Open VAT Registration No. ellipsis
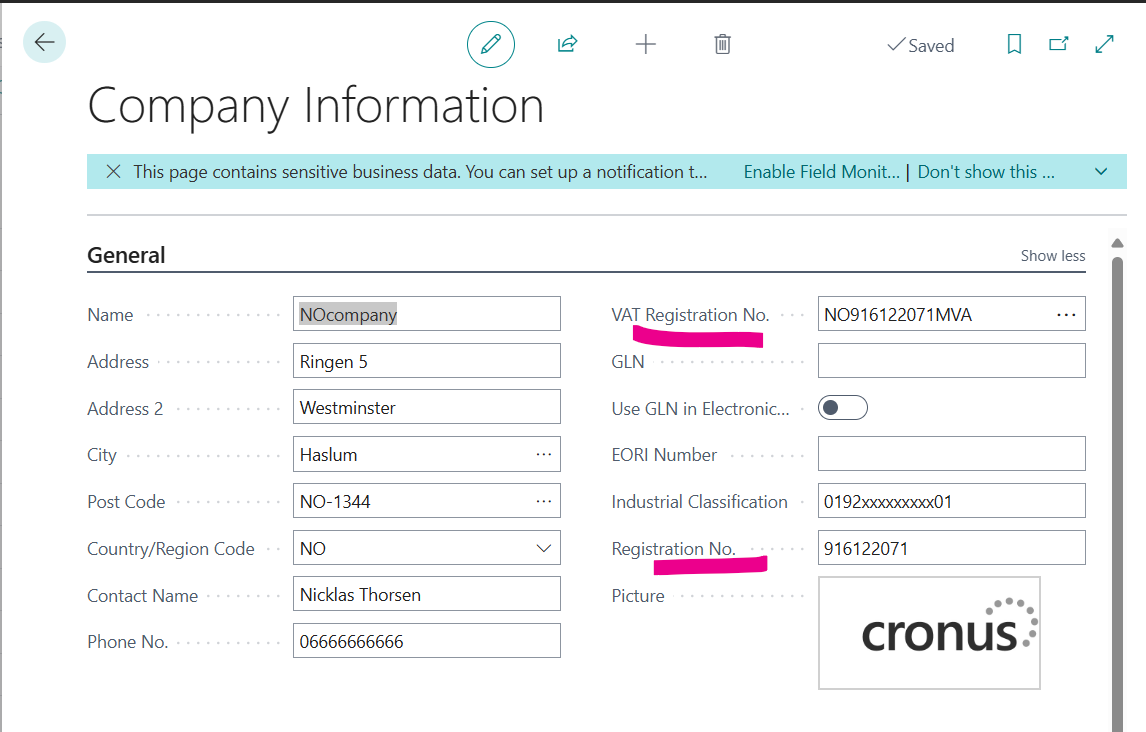Image resolution: width=1146 pixels, height=732 pixels. click(x=1066, y=314)
